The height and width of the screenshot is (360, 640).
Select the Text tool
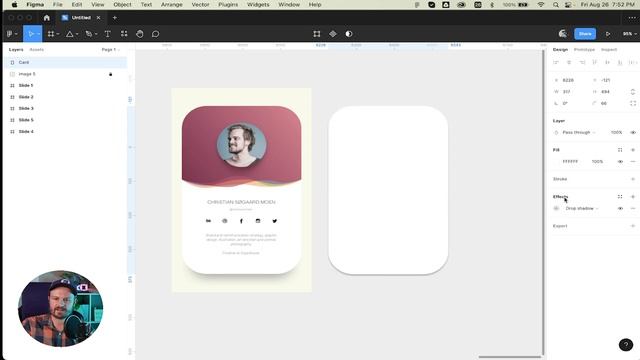pos(108,34)
